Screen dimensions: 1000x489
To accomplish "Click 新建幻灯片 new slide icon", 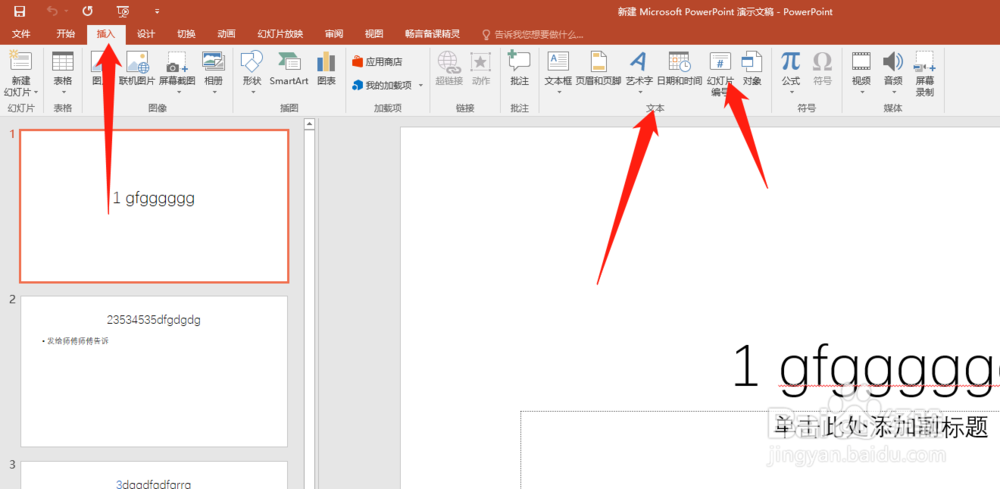I will pos(21,62).
